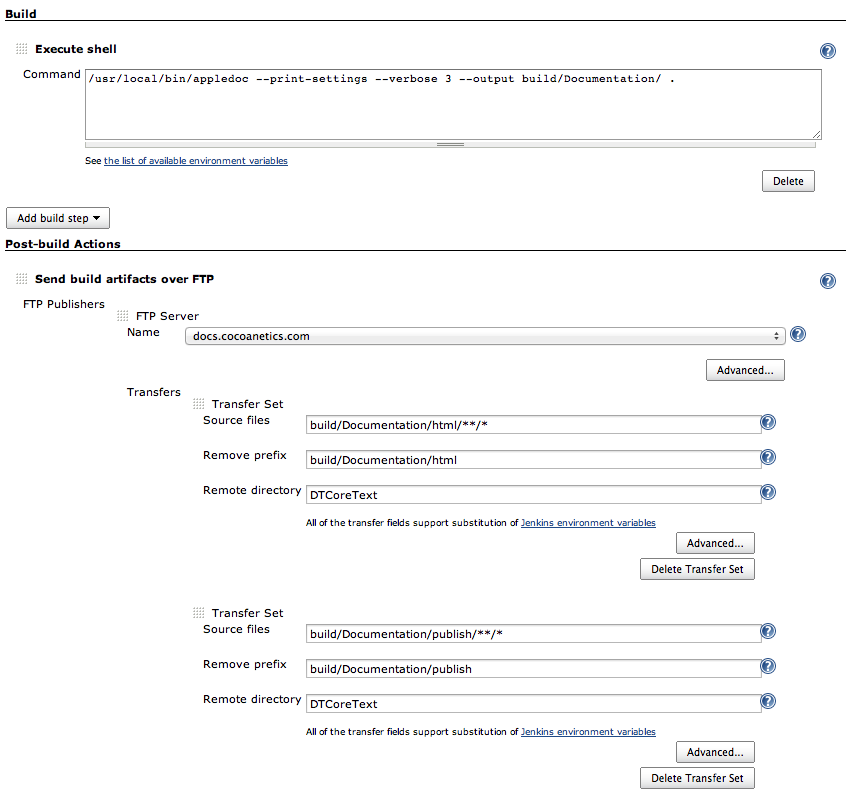Open help icon next to FTP server name
856x799 pixels.
[x=798, y=334]
